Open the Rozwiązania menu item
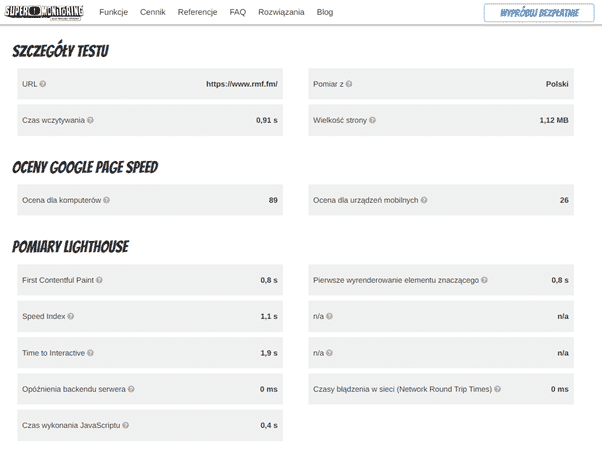Viewport: 602px width, 461px height. click(x=281, y=12)
